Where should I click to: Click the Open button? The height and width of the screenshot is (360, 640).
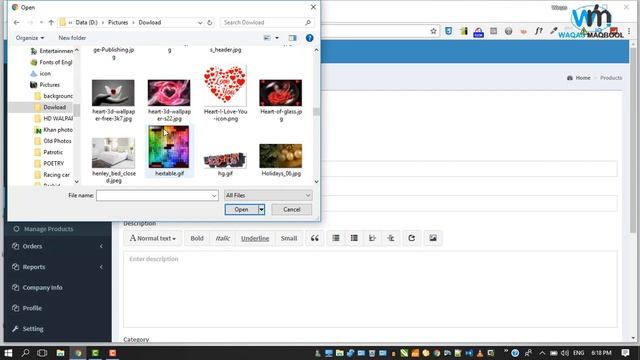[x=241, y=209]
